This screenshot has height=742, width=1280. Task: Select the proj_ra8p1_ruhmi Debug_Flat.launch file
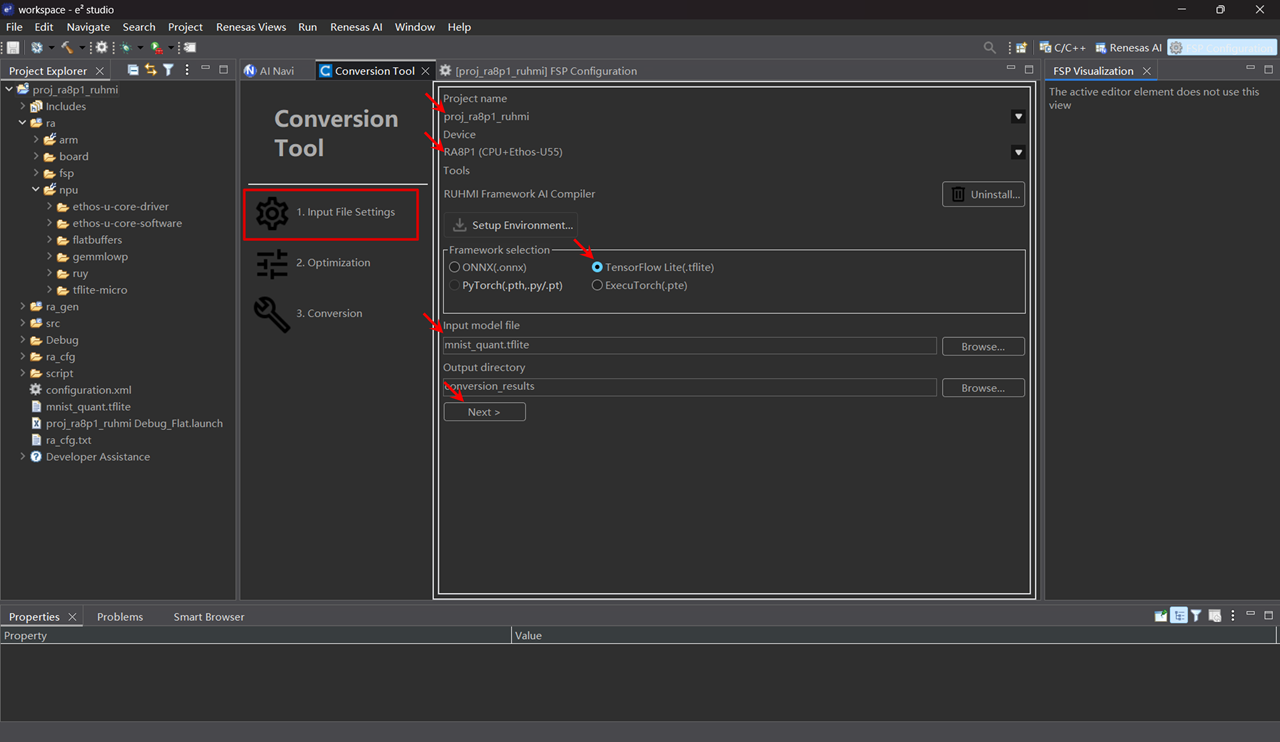click(134, 423)
